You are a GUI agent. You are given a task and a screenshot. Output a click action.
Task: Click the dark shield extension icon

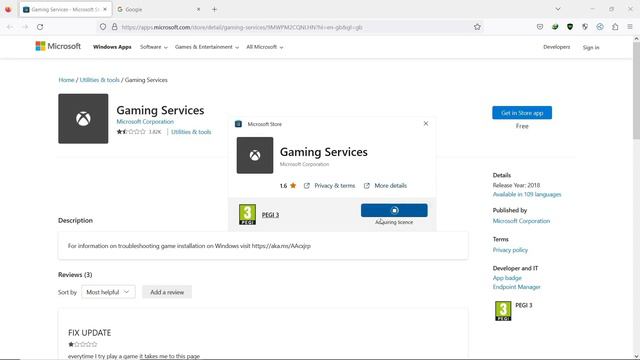(x=570, y=27)
